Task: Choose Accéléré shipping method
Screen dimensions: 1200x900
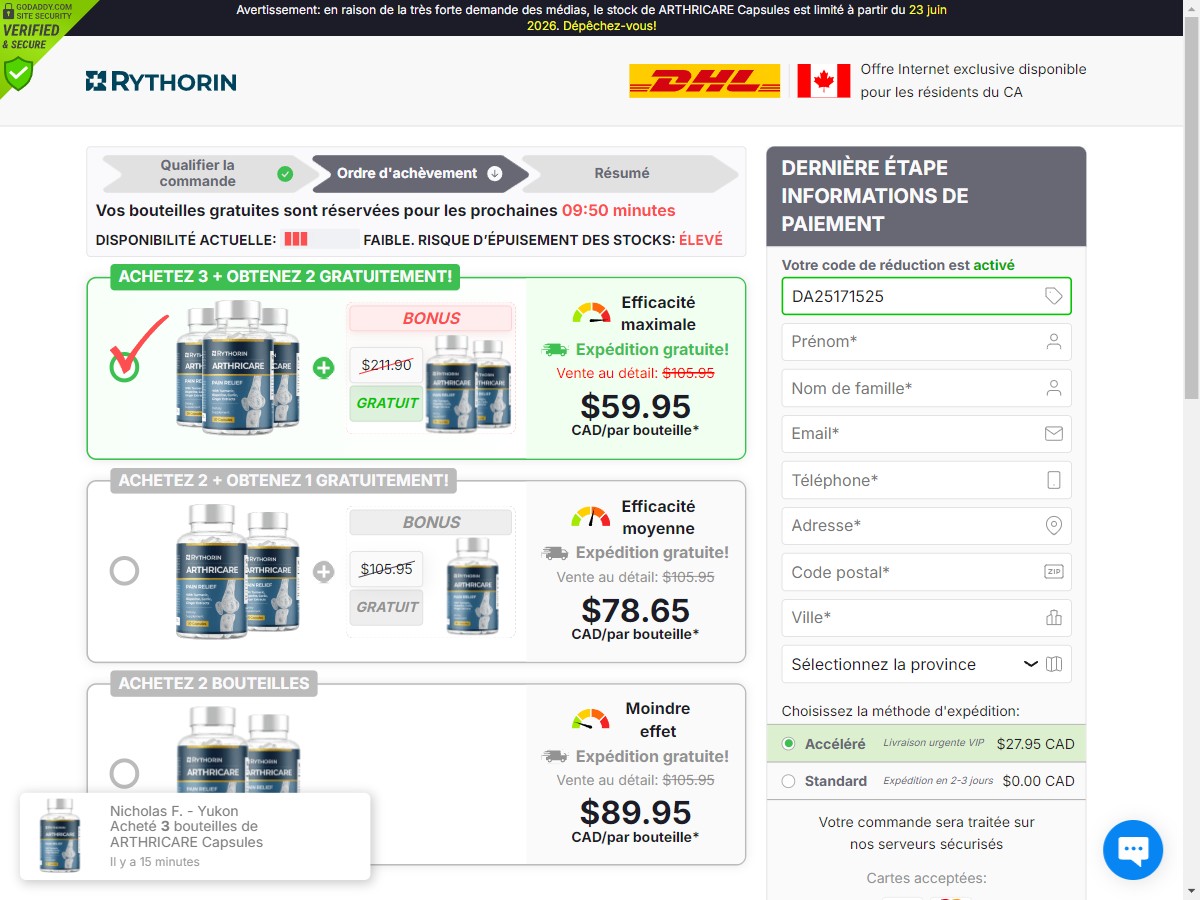Action: point(788,744)
